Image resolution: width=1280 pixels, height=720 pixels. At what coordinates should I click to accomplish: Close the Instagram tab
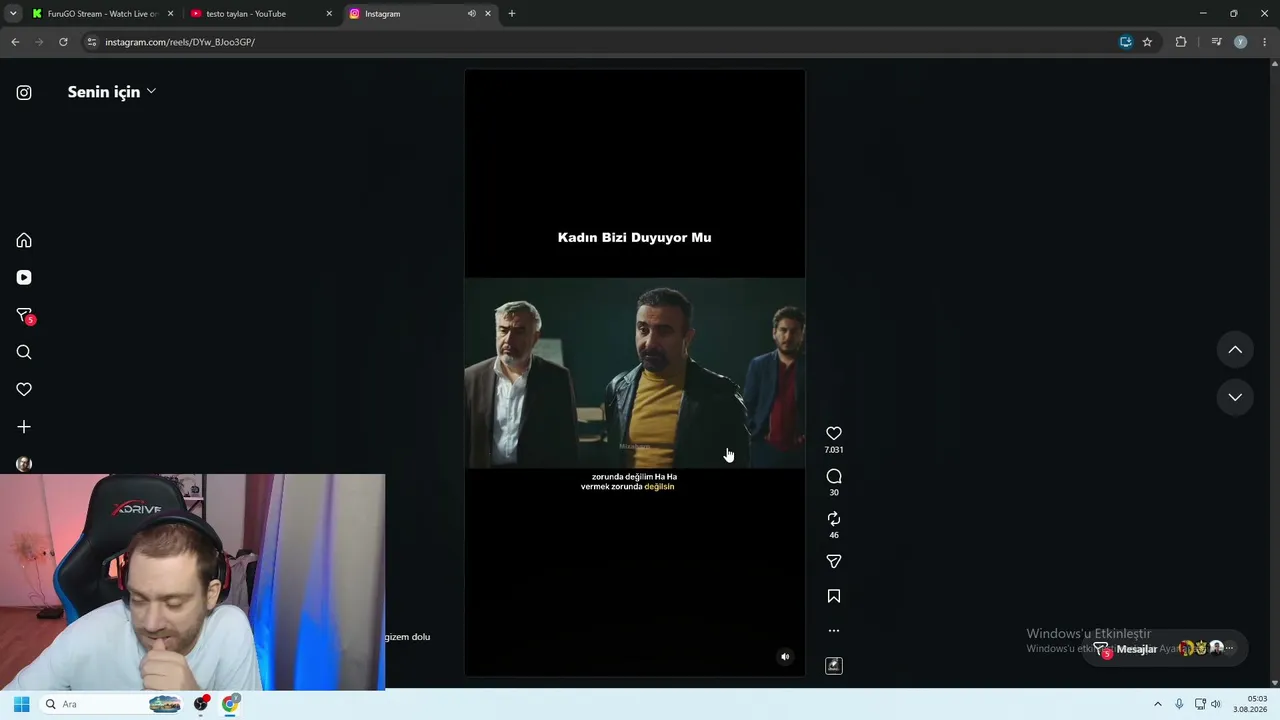[x=488, y=14]
